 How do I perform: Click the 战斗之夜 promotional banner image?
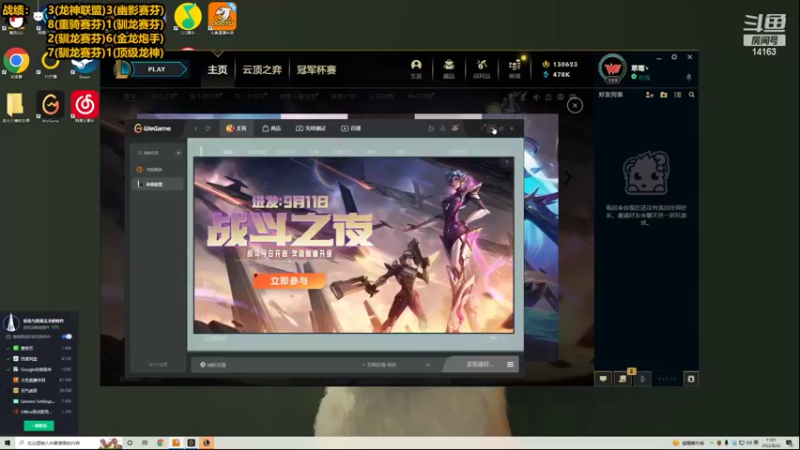tap(353, 245)
